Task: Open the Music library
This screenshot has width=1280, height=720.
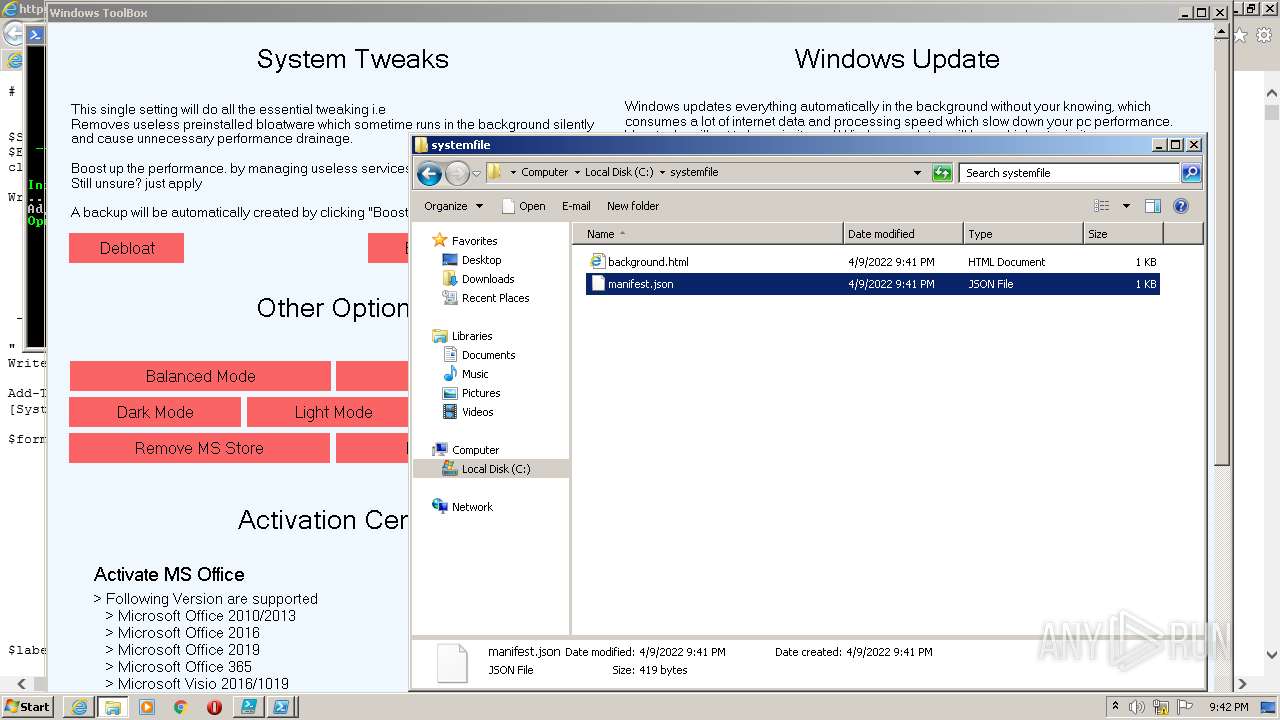Action: (x=475, y=374)
